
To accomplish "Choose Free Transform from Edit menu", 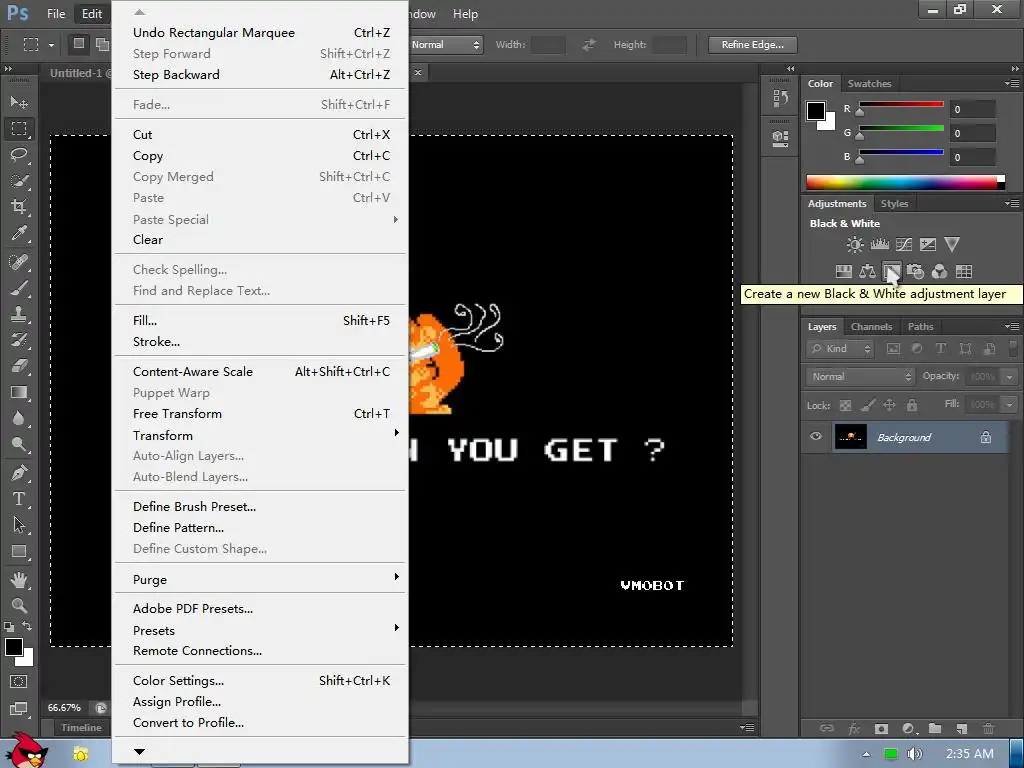I will (260, 413).
